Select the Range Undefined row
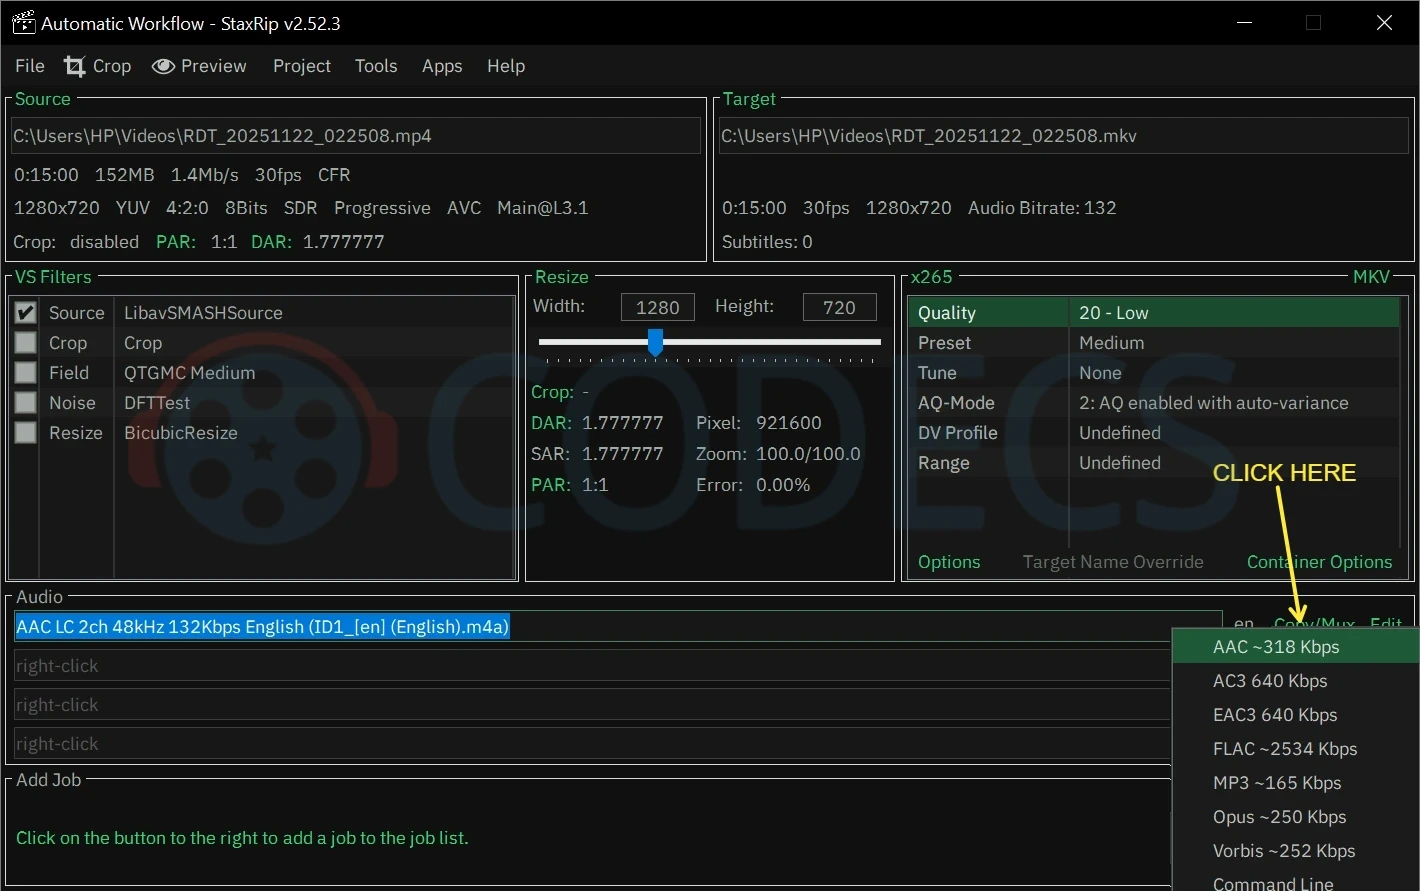This screenshot has height=891, width=1420. [x=1153, y=463]
